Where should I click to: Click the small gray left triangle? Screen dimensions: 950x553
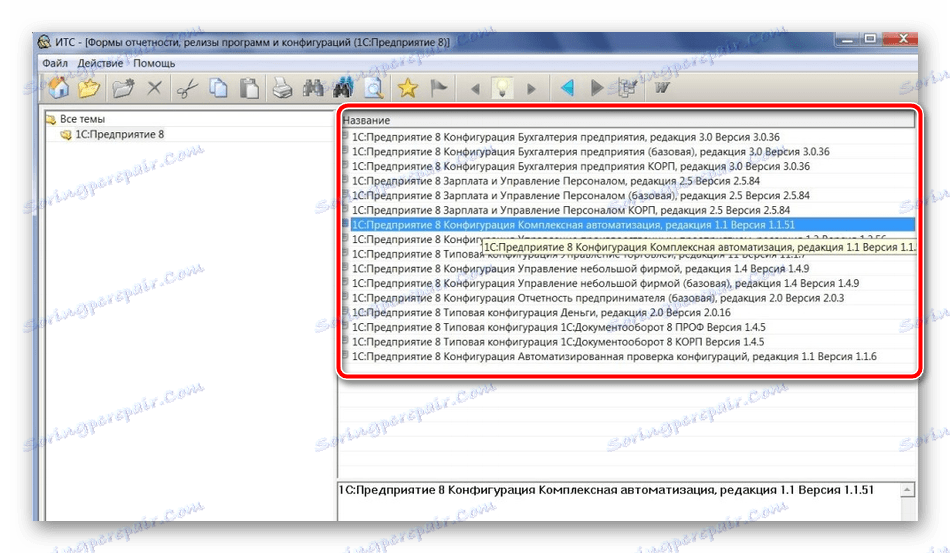click(475, 89)
